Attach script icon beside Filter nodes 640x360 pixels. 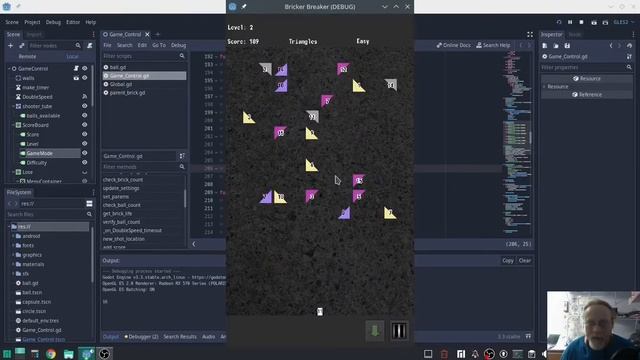point(90,46)
